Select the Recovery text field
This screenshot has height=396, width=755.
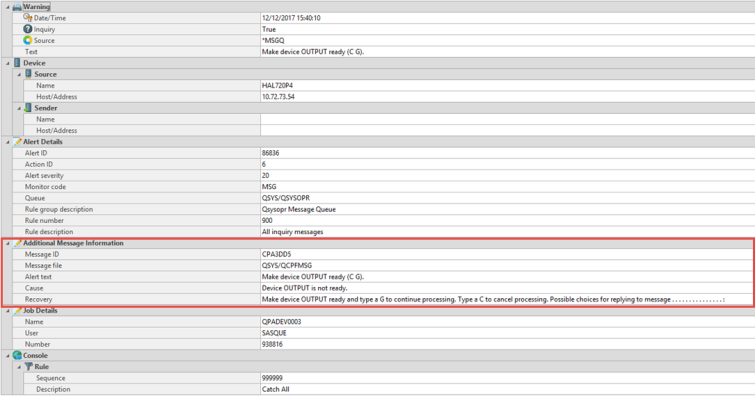pos(507,299)
